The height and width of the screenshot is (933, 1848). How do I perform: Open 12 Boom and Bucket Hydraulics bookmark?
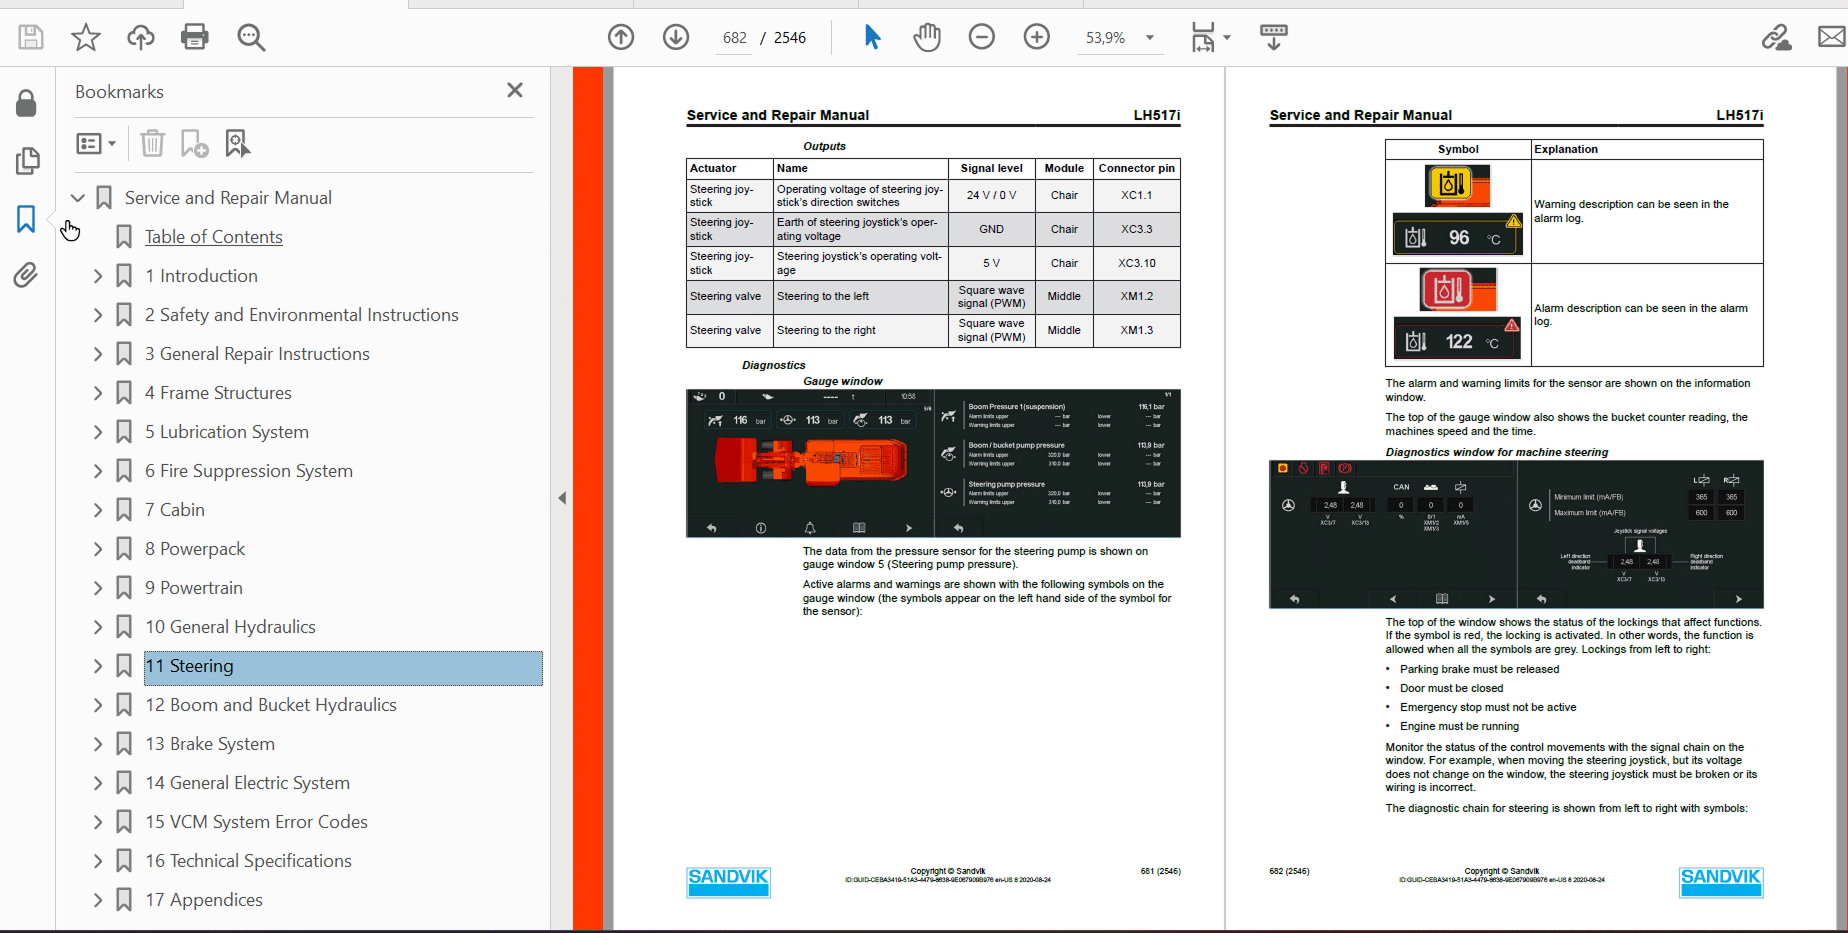[x=271, y=705]
